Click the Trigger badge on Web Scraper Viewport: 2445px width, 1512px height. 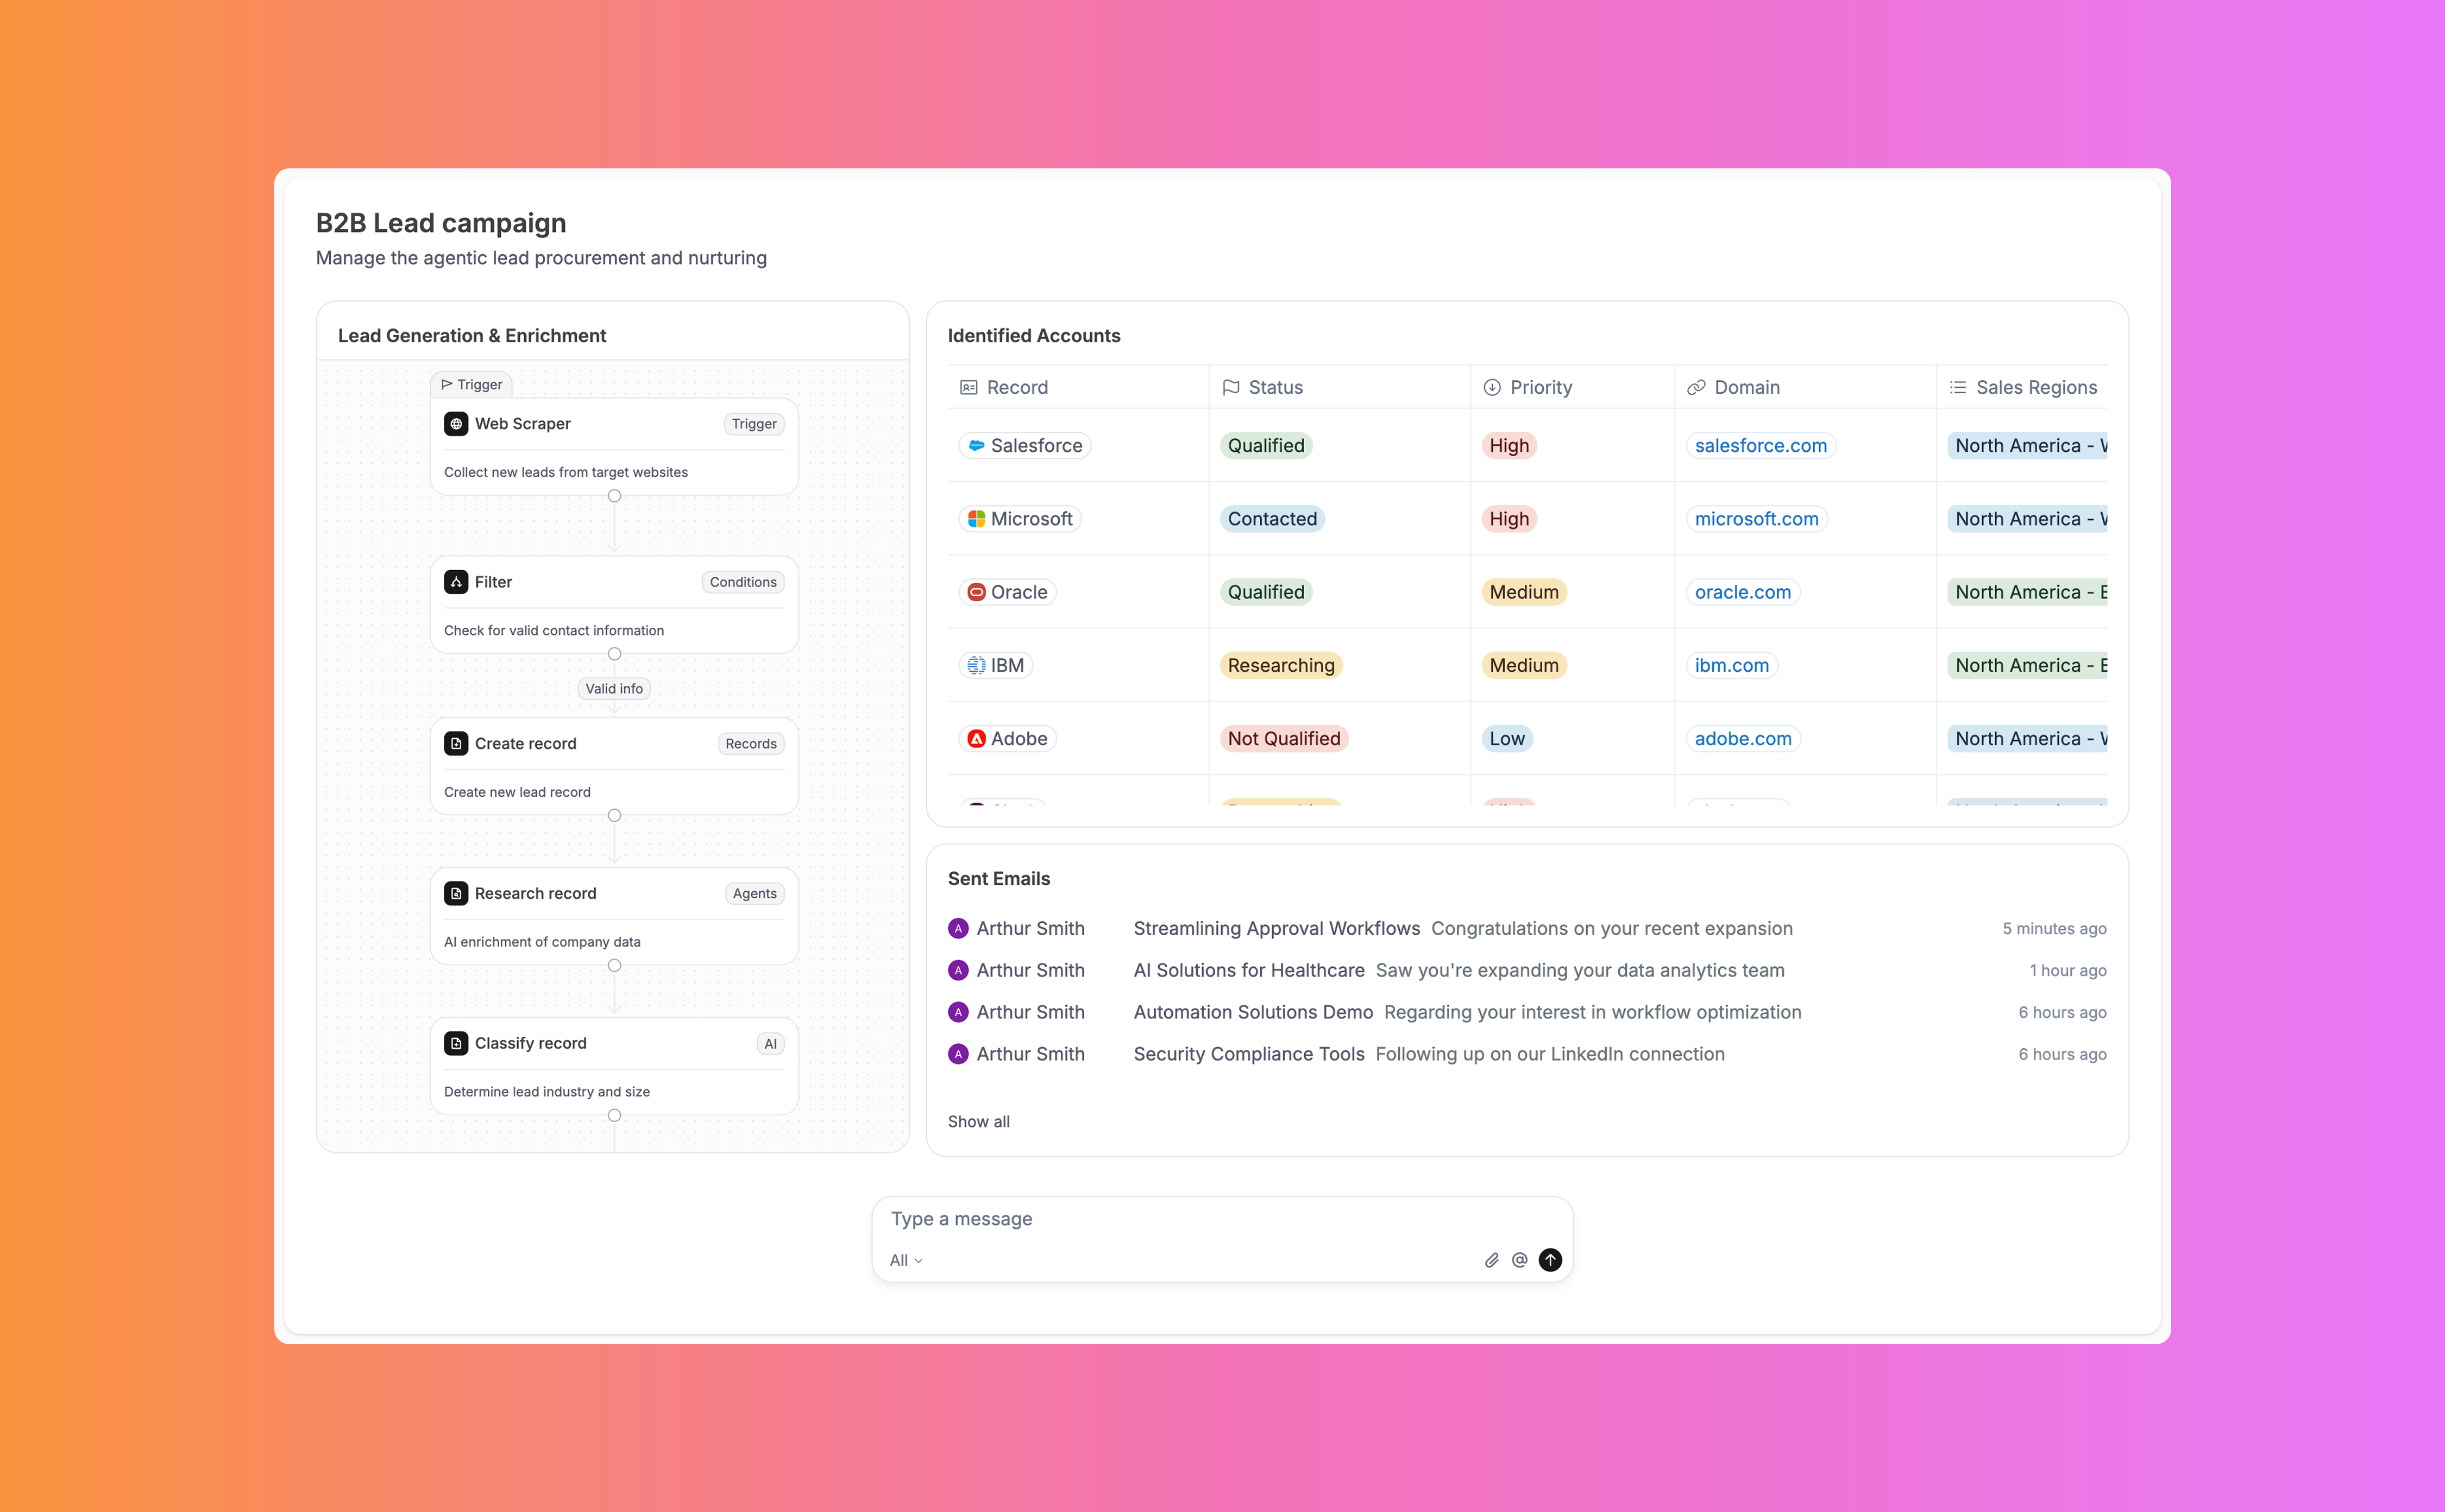tap(754, 424)
